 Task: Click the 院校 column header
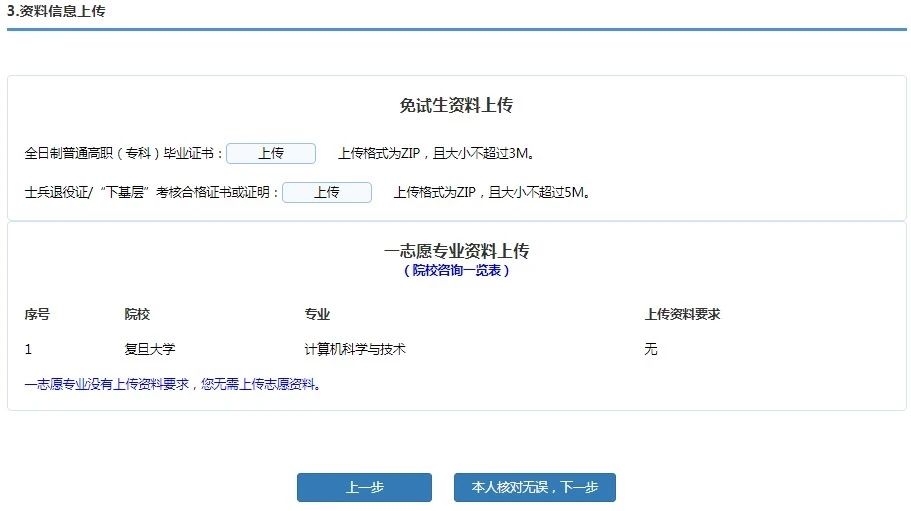[137, 314]
